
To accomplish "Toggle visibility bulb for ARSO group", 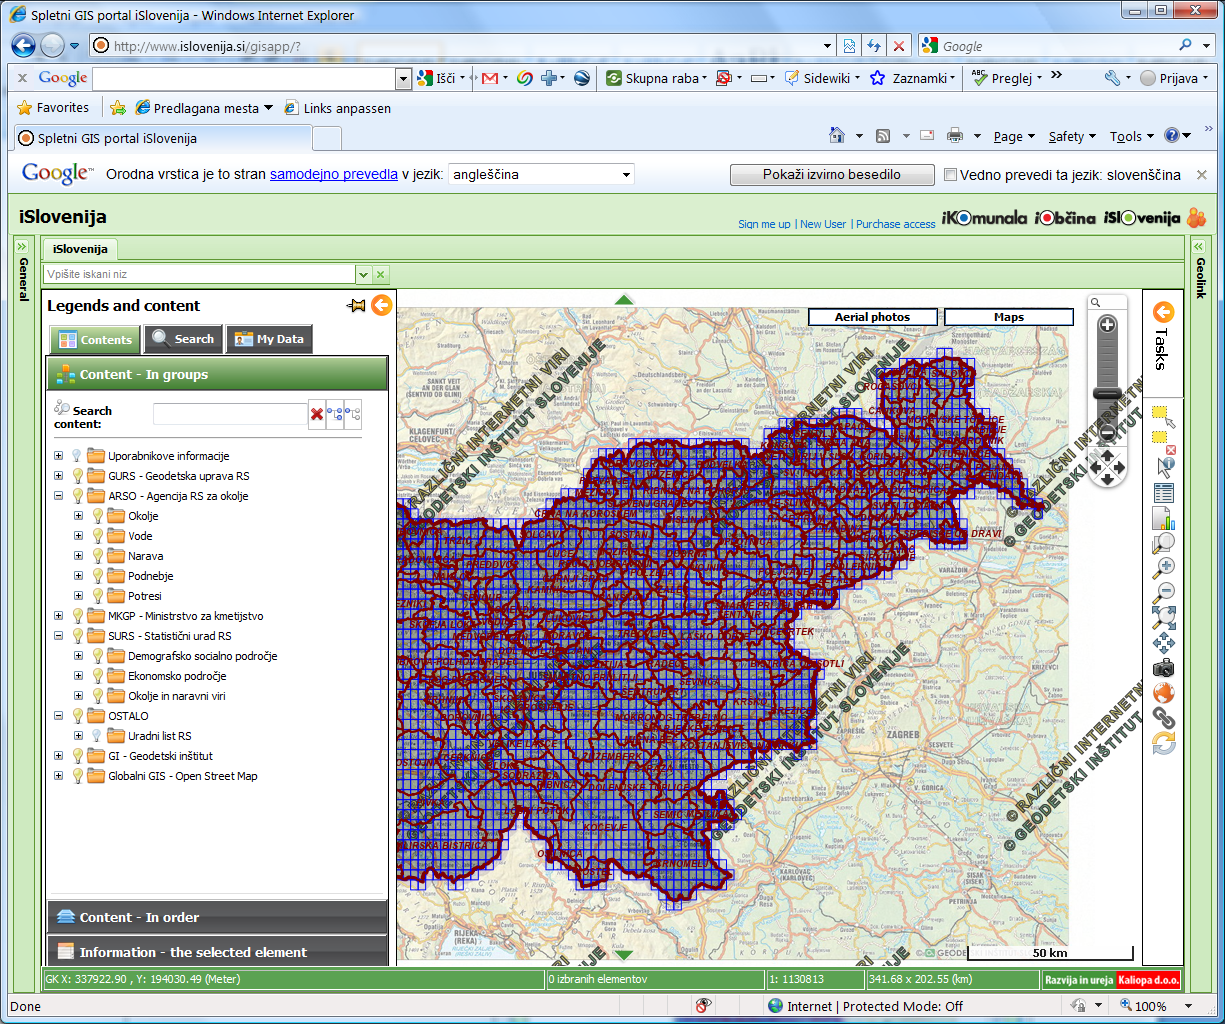I will click(x=77, y=496).
